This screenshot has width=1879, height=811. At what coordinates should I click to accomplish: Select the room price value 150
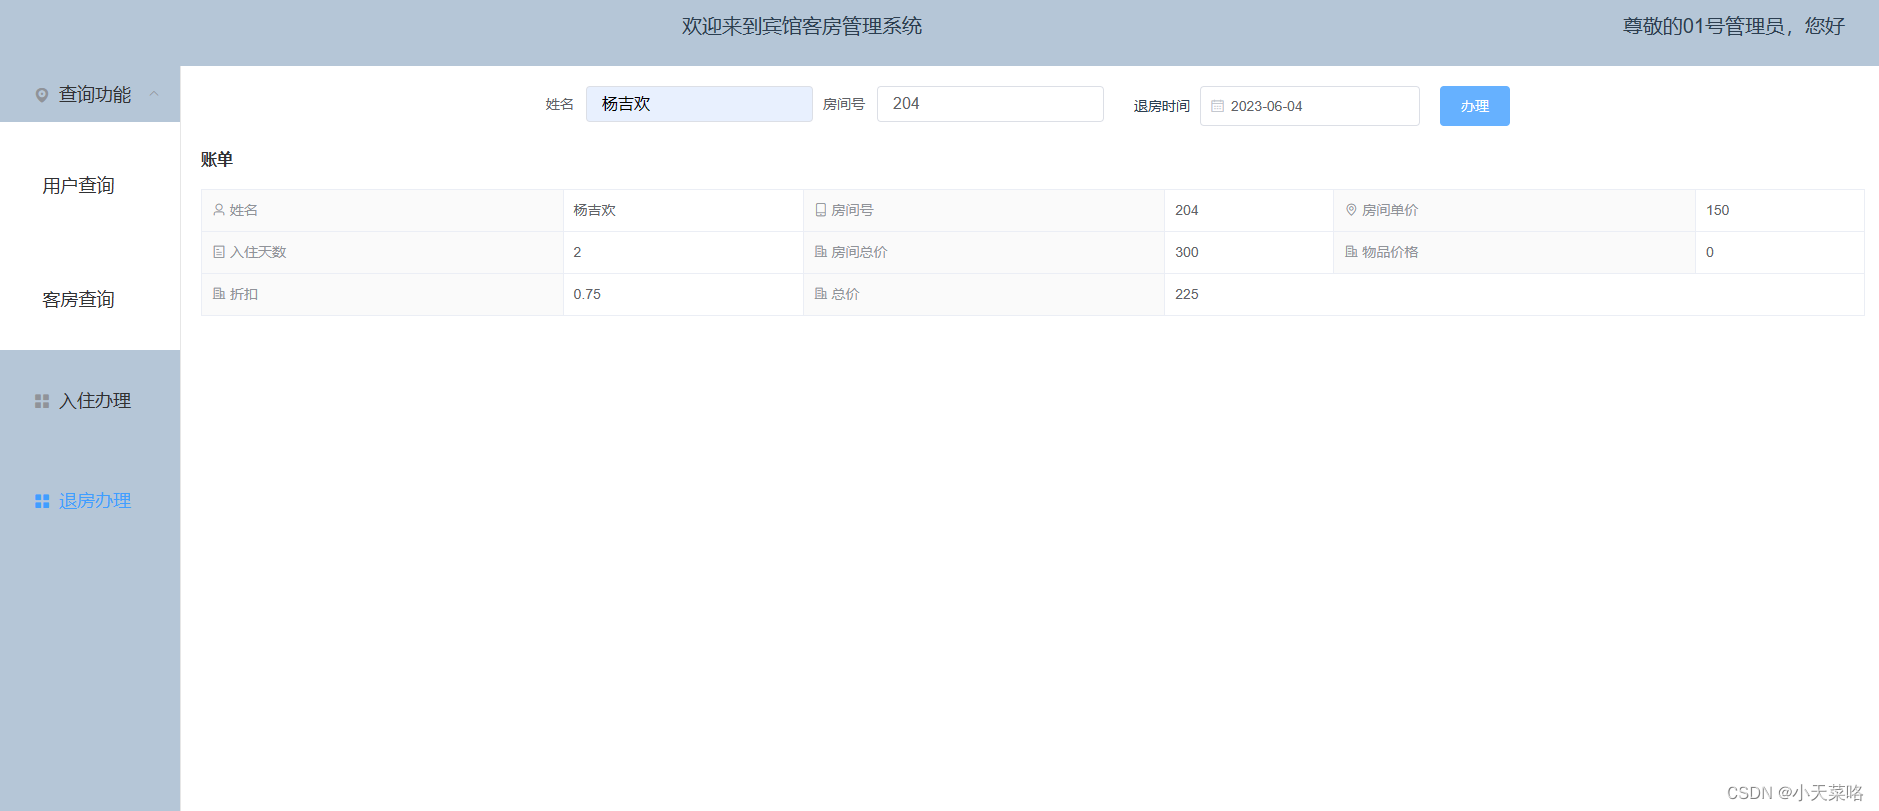(1717, 210)
